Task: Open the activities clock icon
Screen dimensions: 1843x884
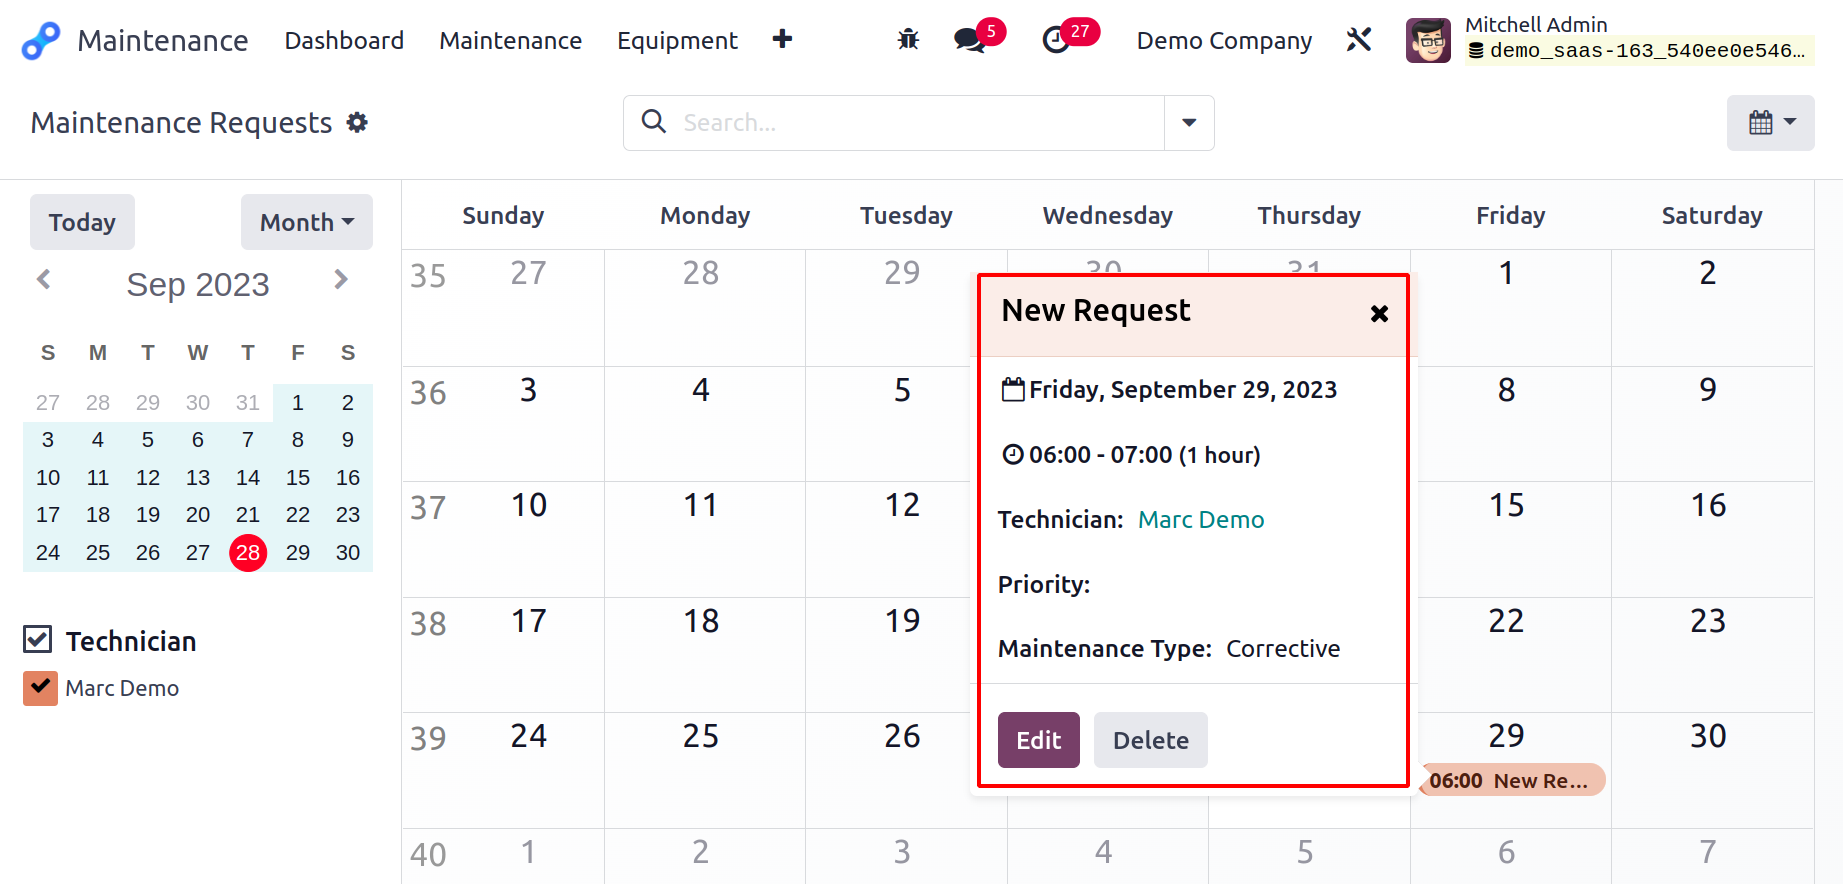Action: [x=1056, y=40]
